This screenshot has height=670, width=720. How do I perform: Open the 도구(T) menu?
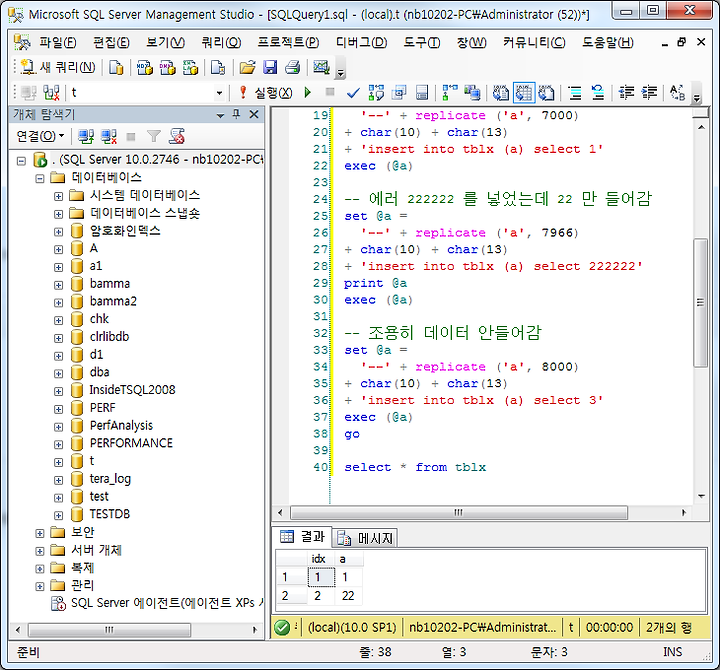[x=422, y=43]
